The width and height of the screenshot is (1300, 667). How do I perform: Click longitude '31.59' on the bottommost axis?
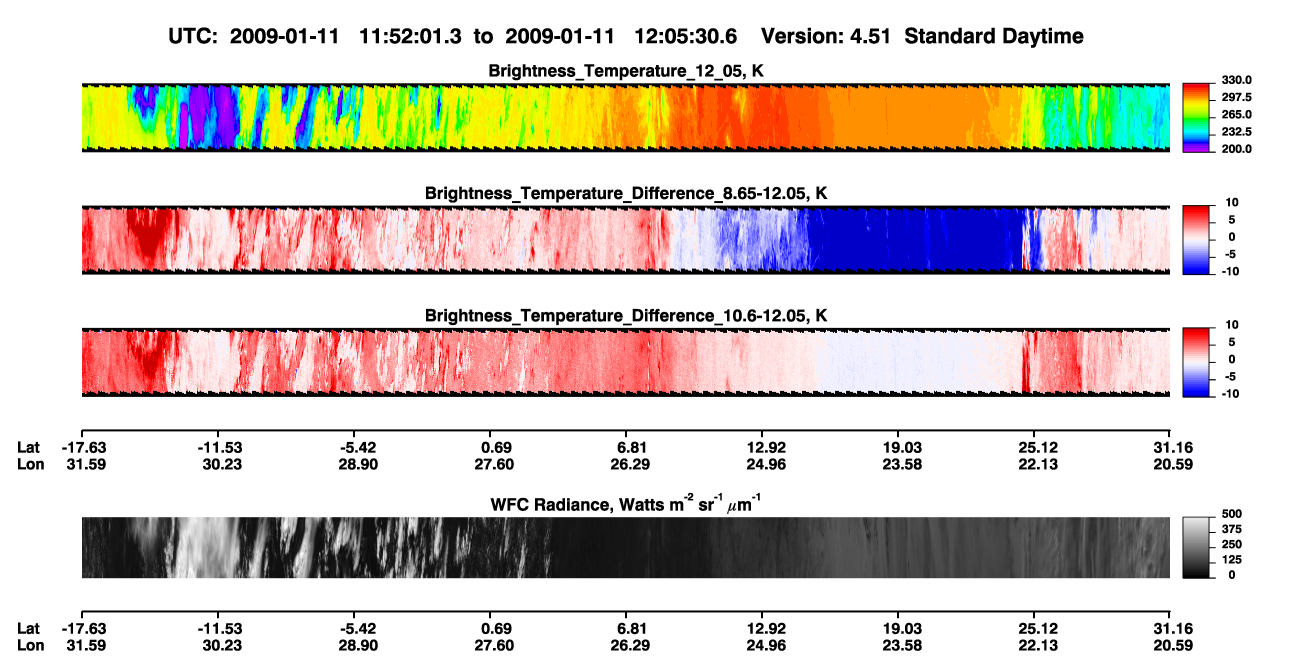click(x=85, y=646)
